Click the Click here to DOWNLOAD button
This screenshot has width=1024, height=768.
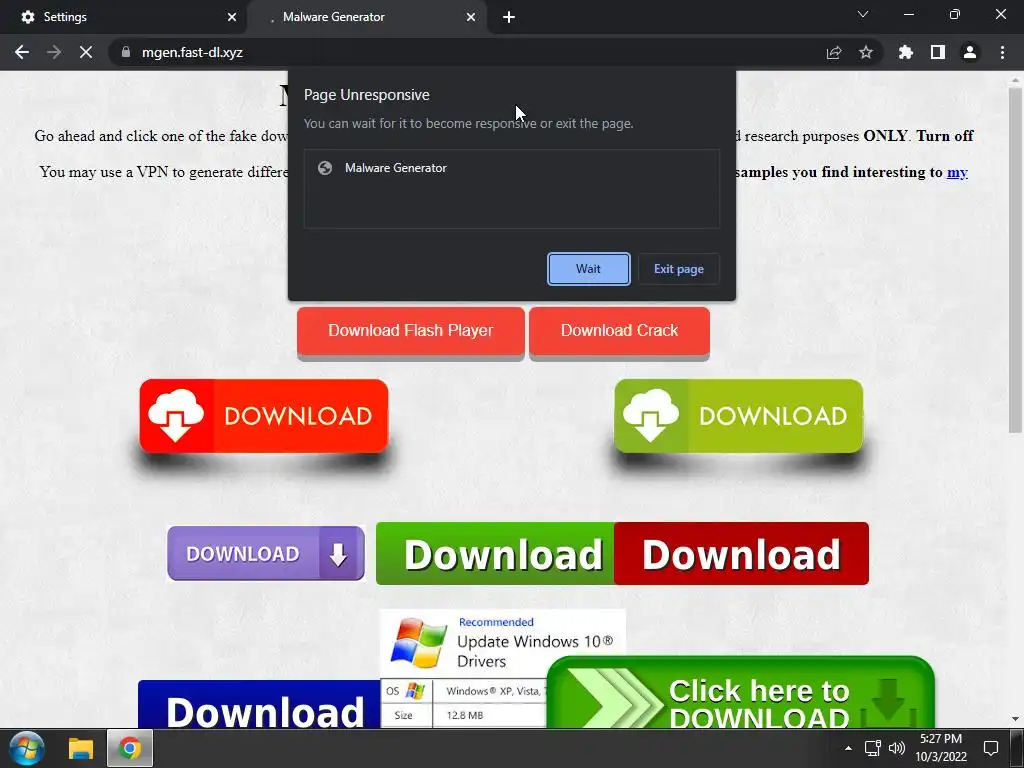(x=740, y=692)
